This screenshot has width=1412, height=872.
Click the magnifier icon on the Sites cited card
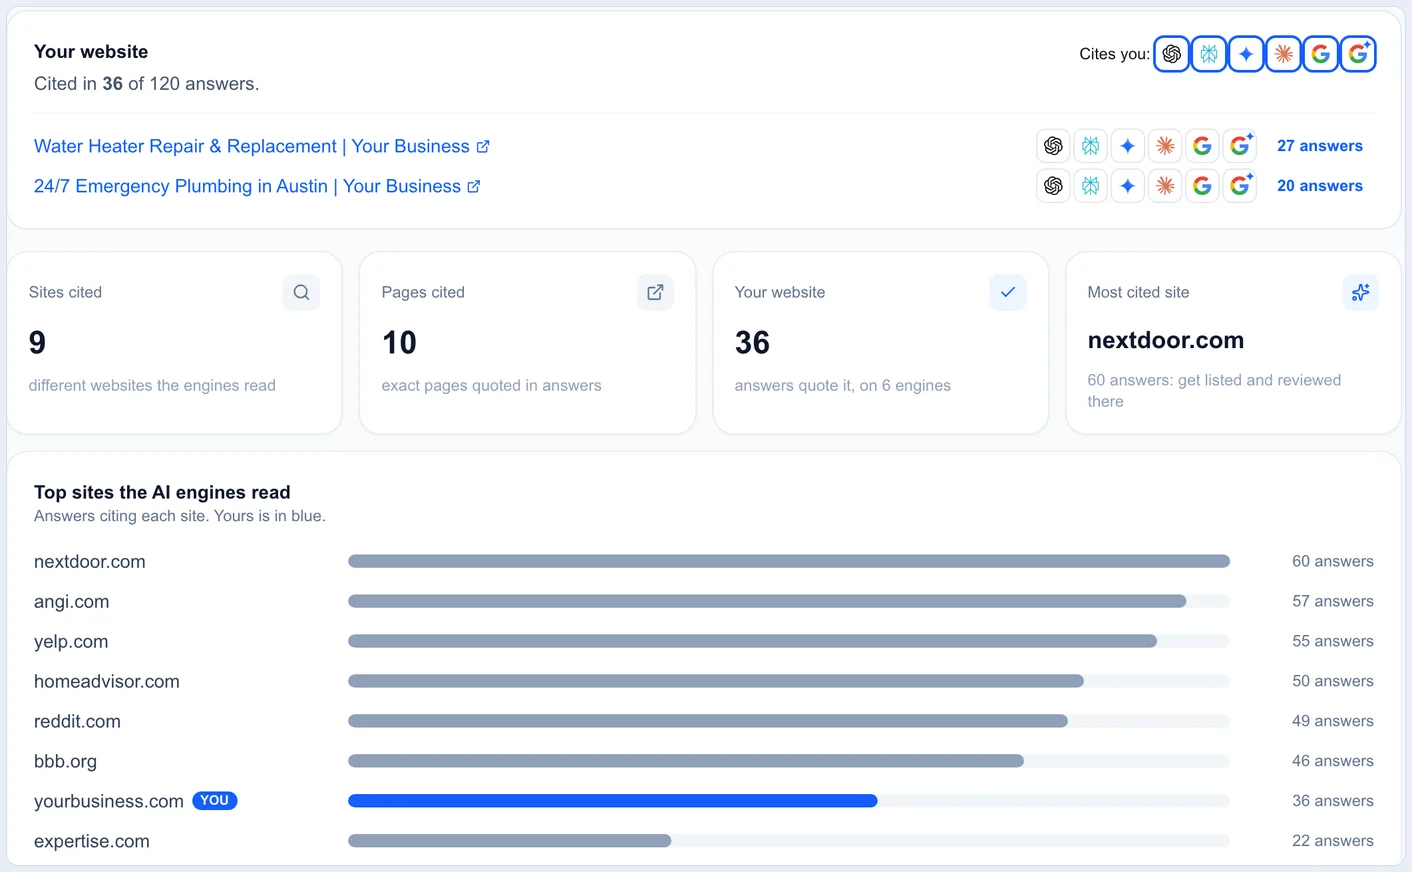point(301,292)
